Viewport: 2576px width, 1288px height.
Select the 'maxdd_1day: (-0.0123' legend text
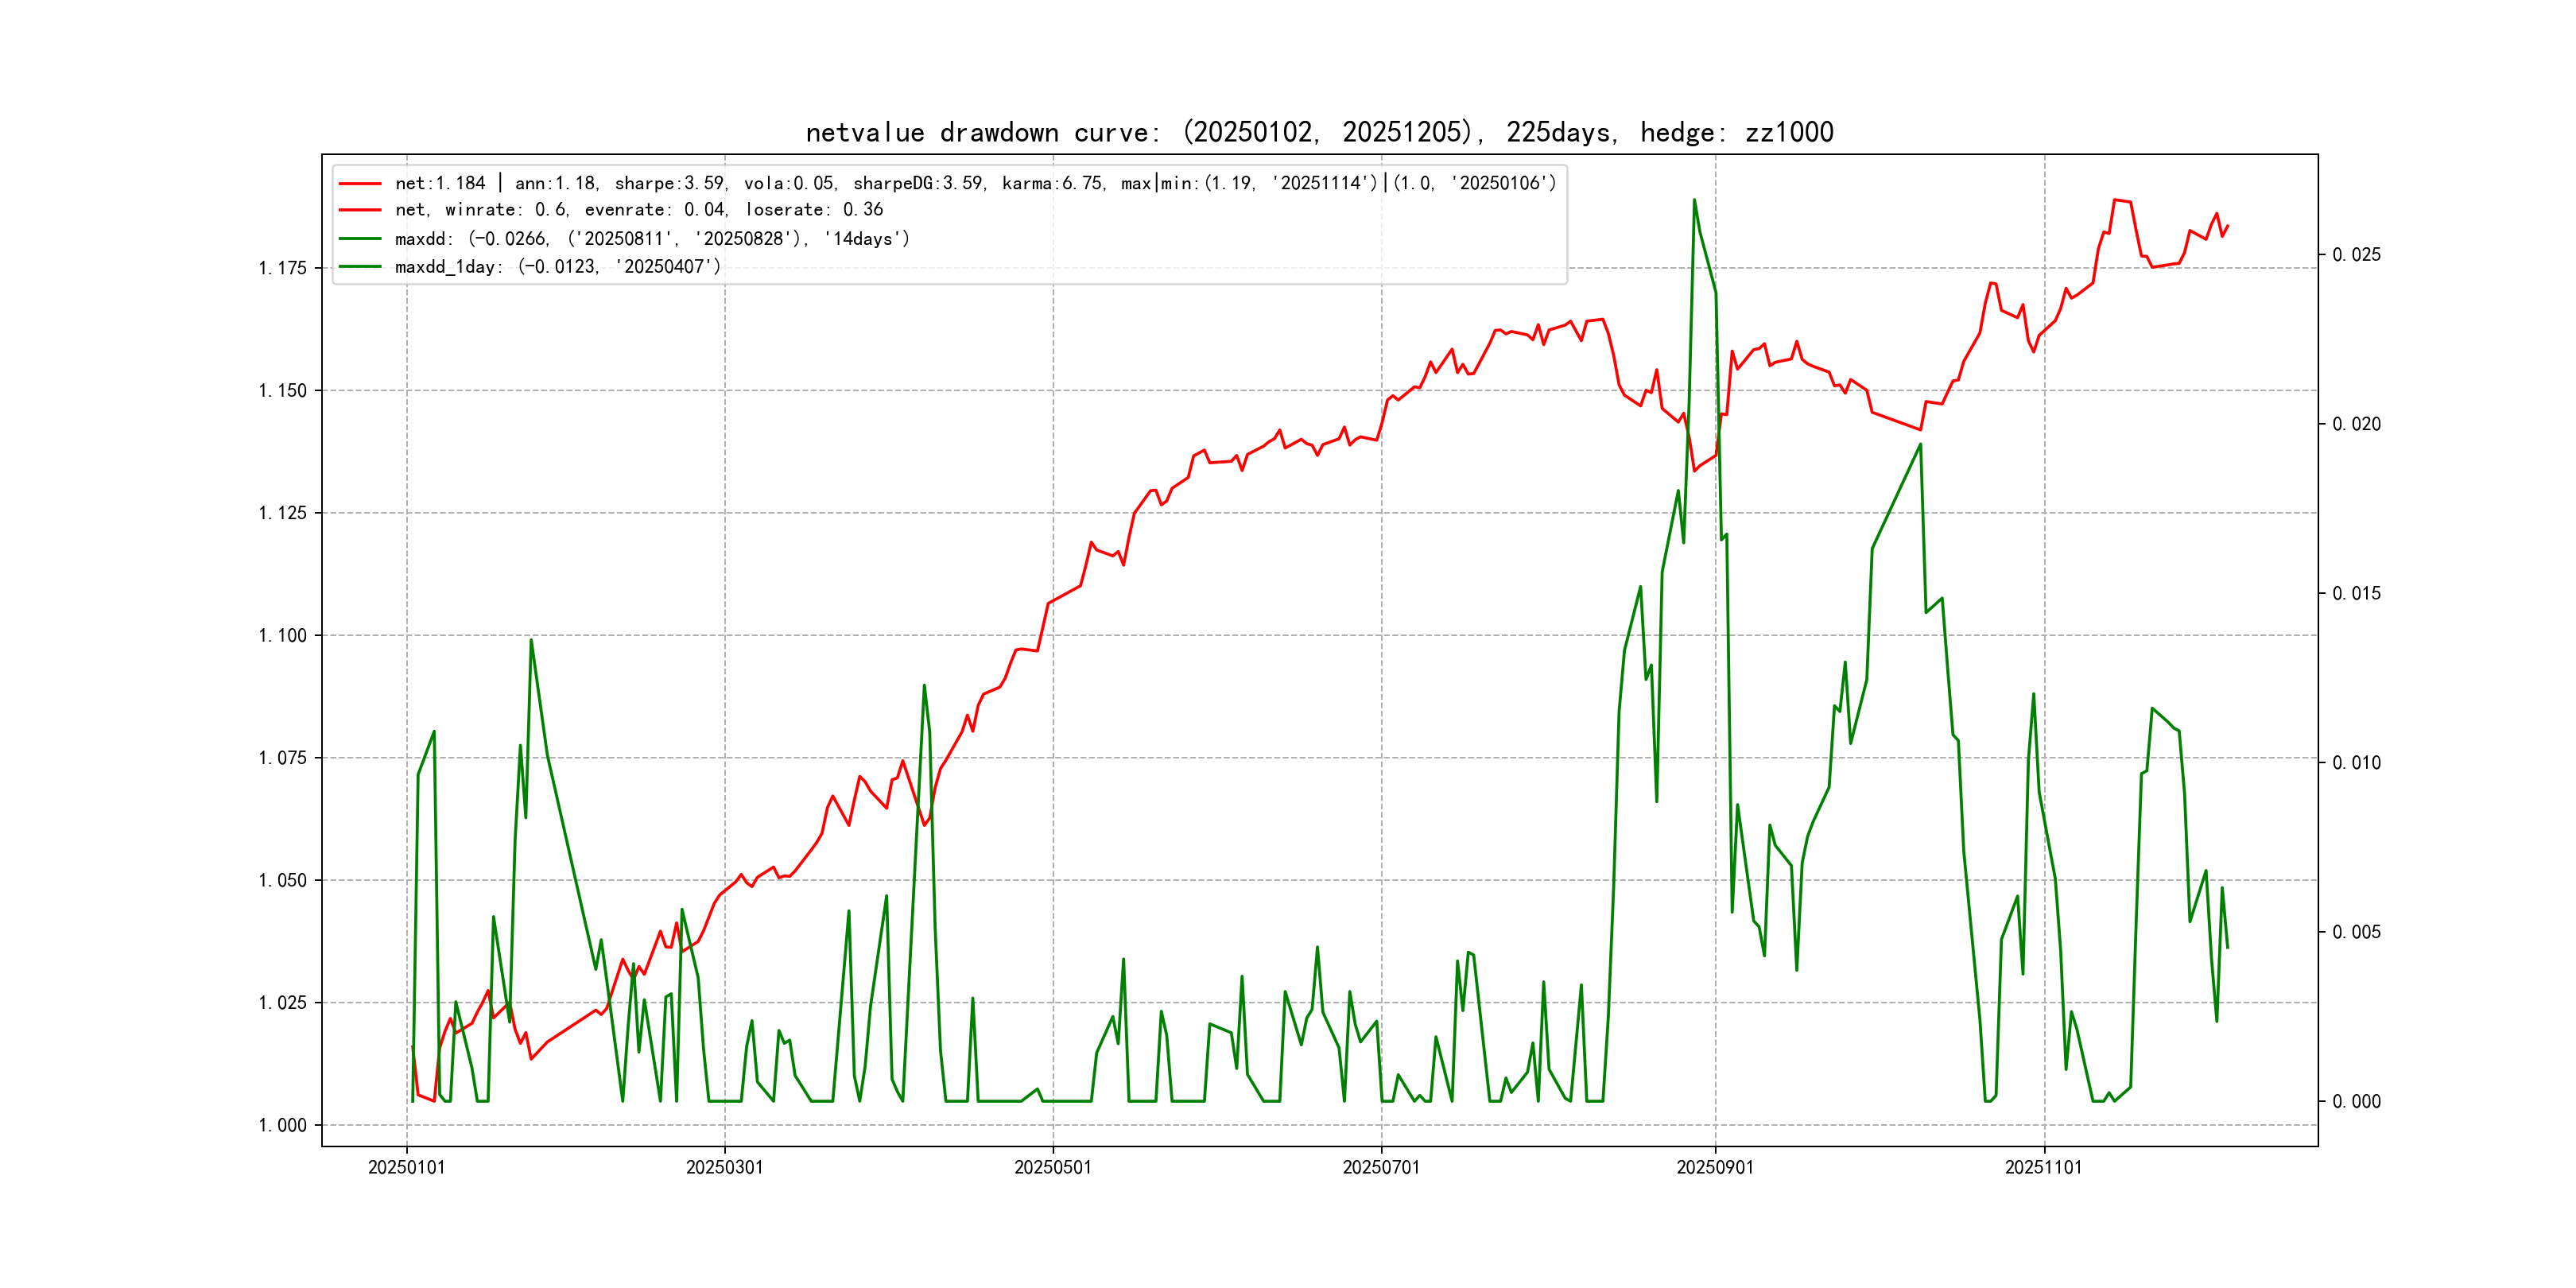(x=558, y=267)
